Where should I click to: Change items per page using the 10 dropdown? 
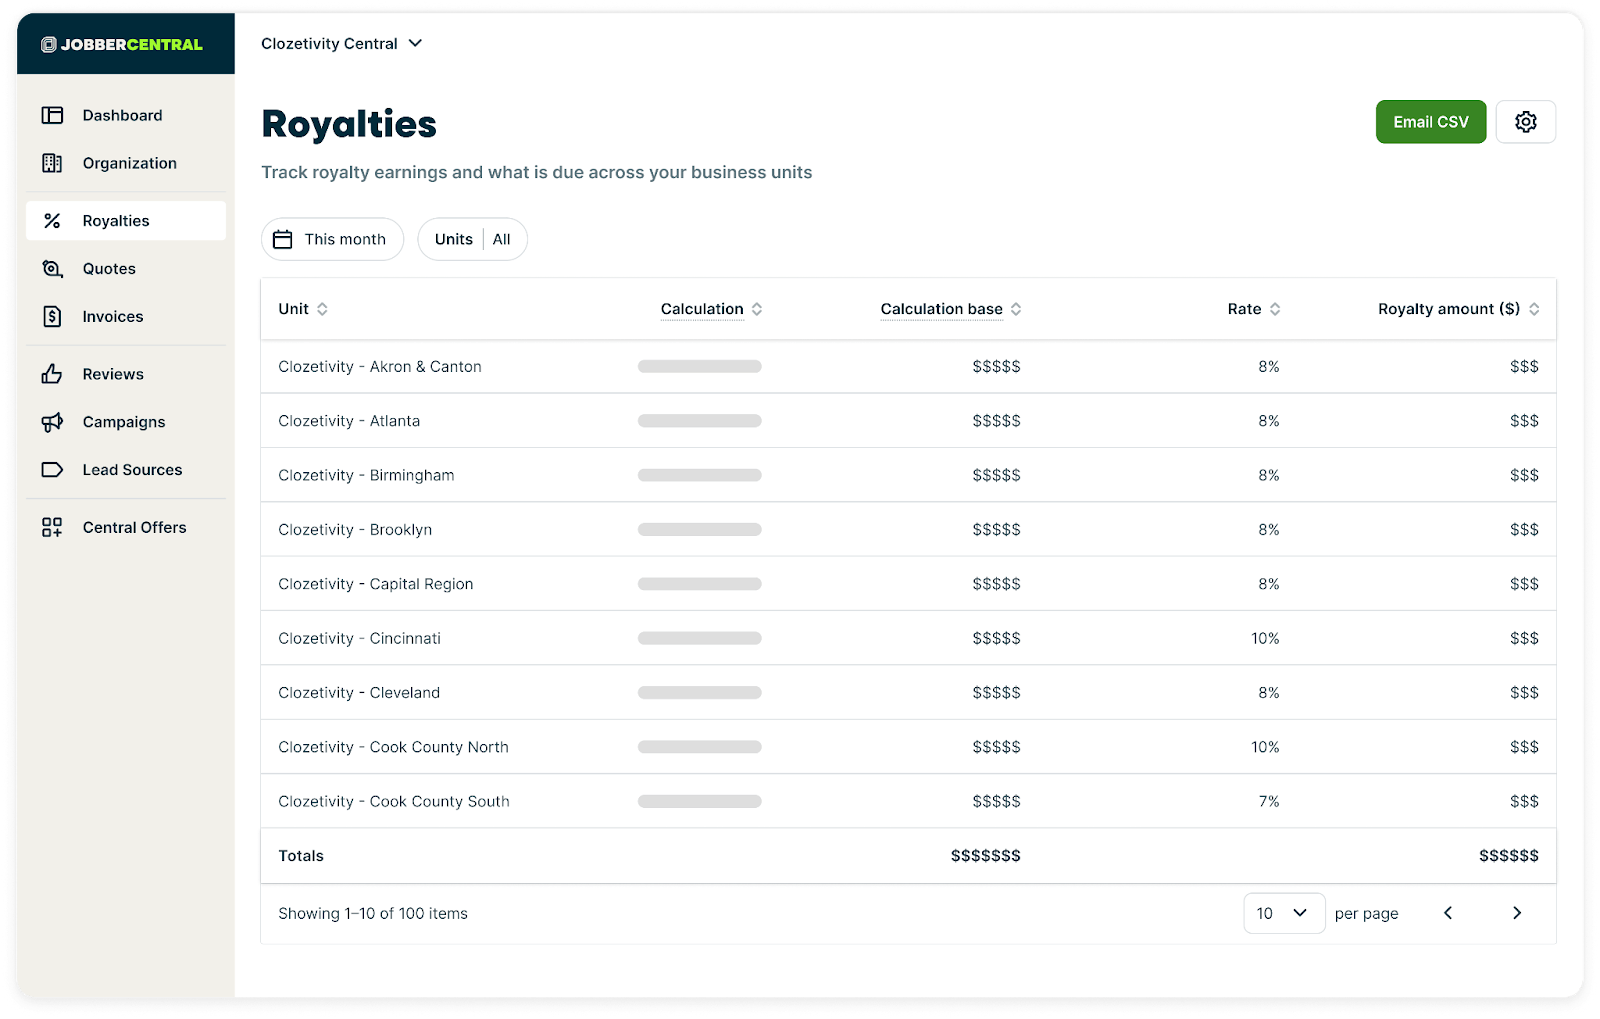click(1284, 913)
